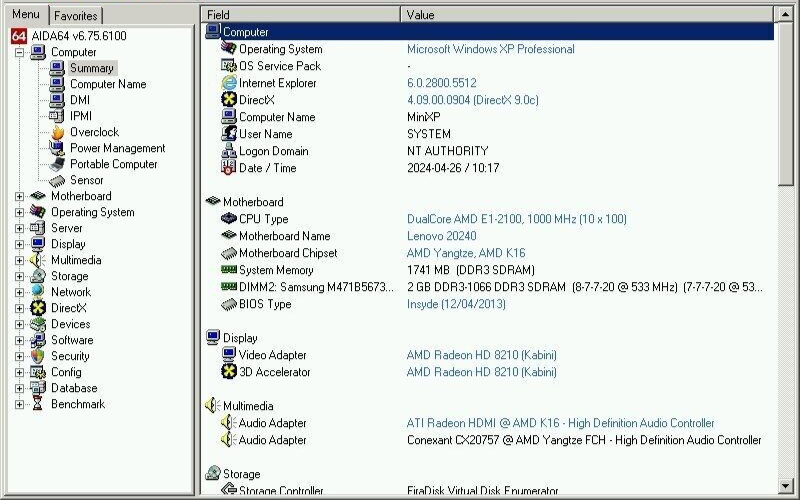The width and height of the screenshot is (800, 500).
Task: Open ATI Radeon HDMI audio controller link
Action: click(560, 423)
